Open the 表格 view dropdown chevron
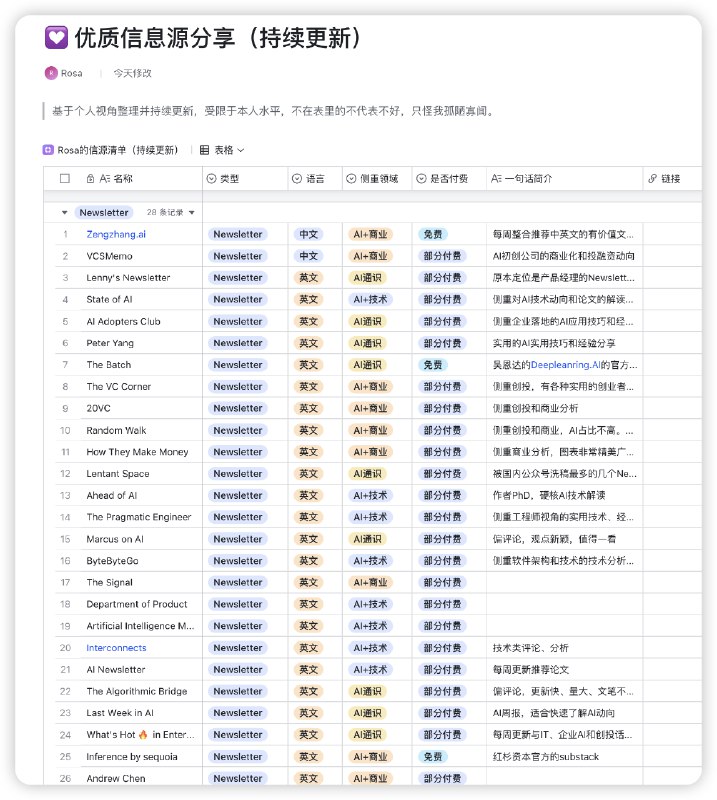717x800 pixels. (x=241, y=150)
